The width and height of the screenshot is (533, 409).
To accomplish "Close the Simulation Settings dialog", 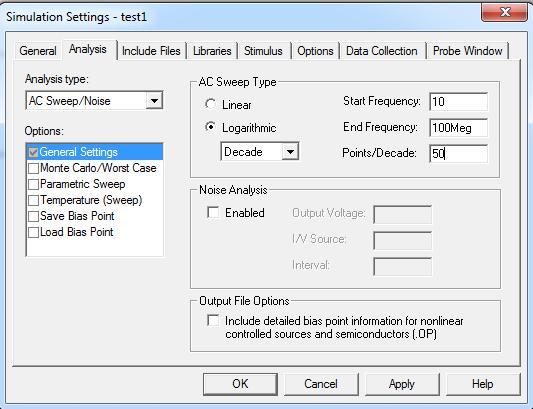I will (504, 12).
